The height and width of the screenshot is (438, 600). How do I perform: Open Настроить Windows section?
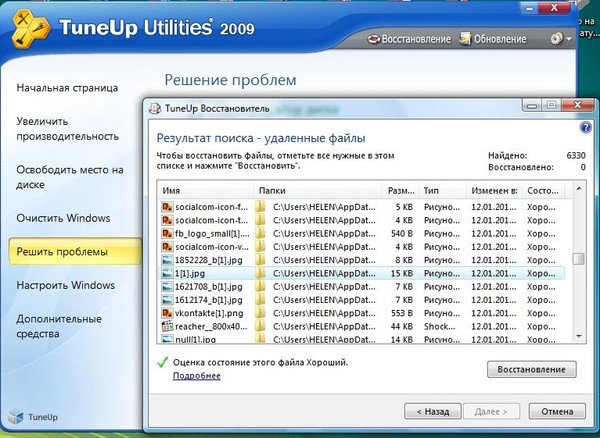coord(65,285)
